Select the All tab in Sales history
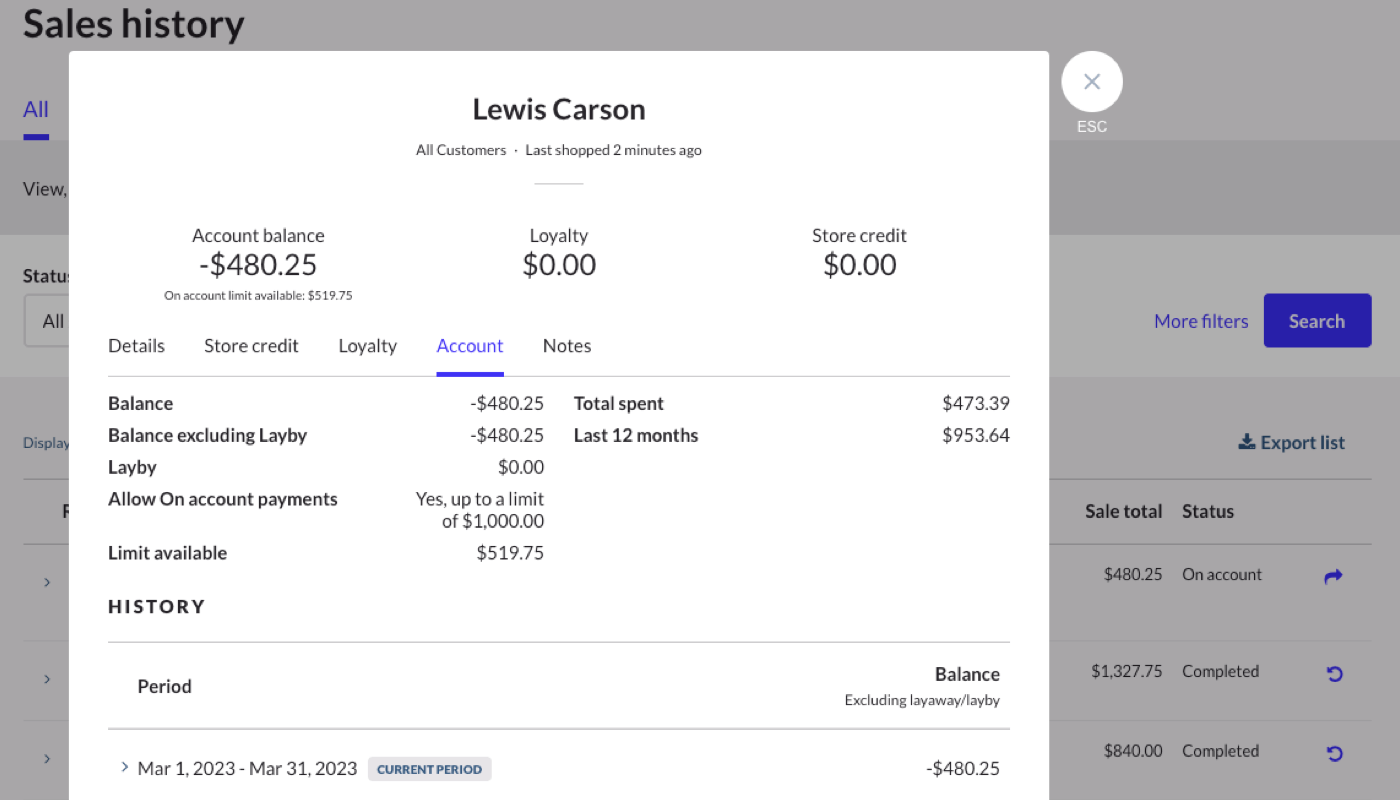Viewport: 1400px width, 800px height. click(36, 110)
